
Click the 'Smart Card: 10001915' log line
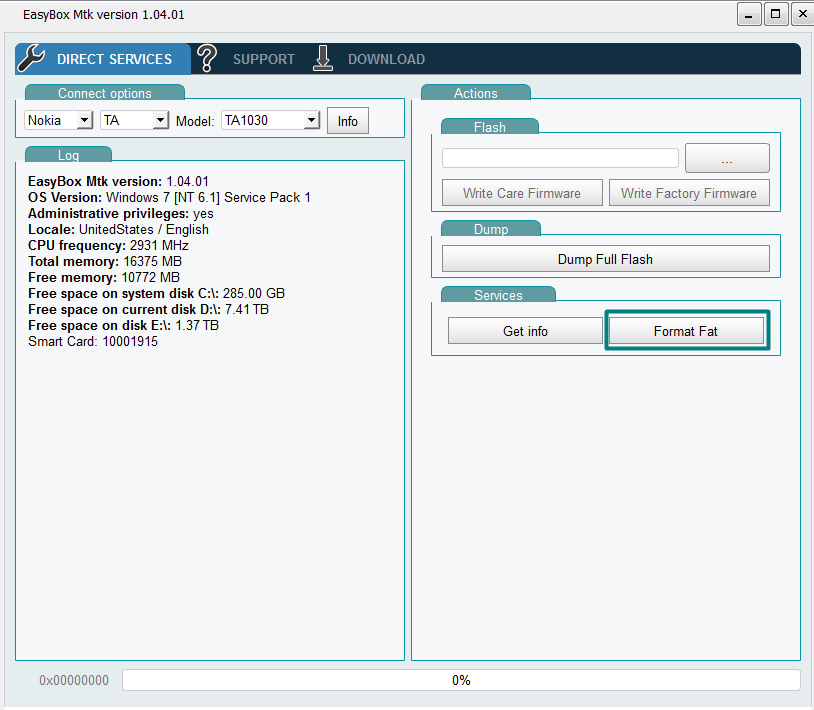(x=93, y=342)
